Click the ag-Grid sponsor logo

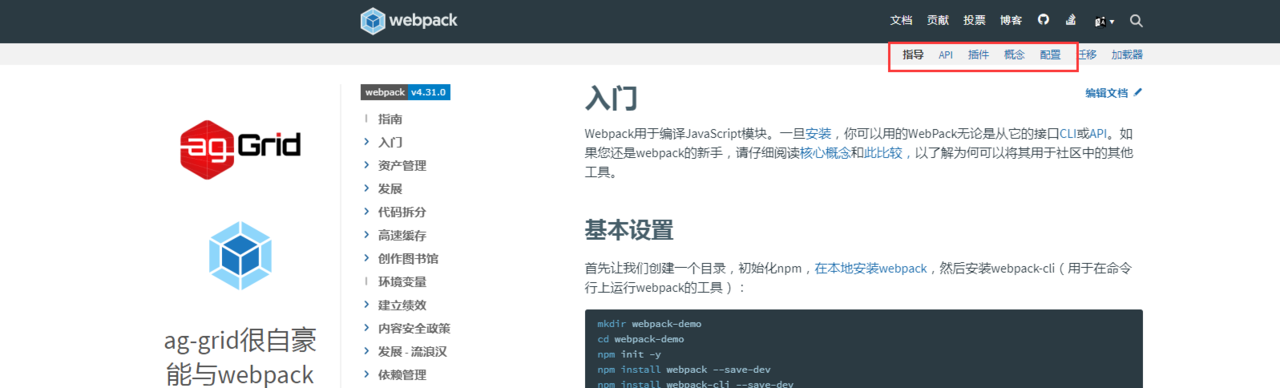coord(240,149)
